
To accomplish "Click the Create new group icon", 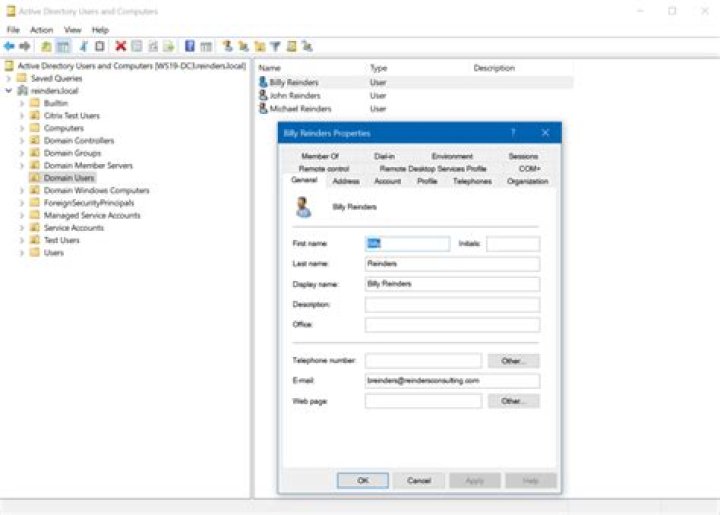I will [x=243, y=46].
